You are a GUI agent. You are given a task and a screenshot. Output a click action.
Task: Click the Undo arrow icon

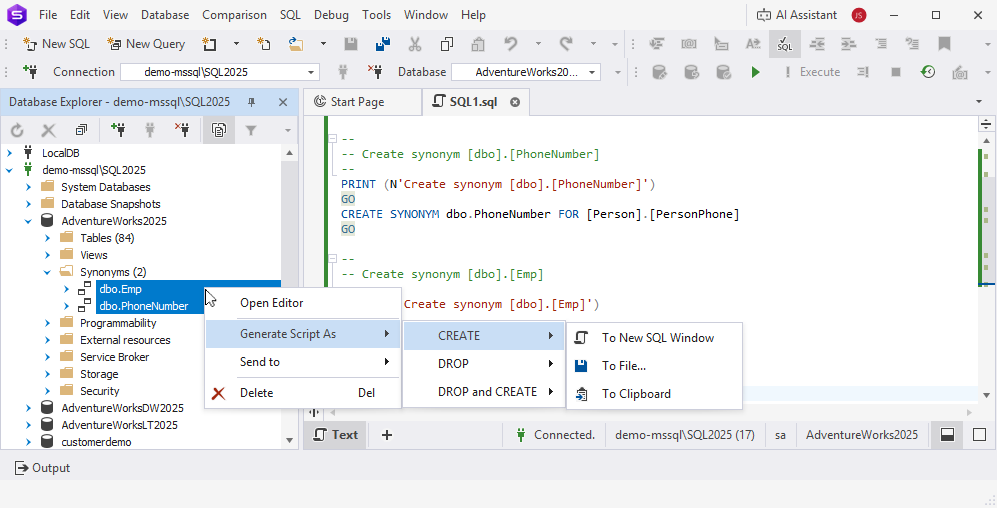[511, 44]
